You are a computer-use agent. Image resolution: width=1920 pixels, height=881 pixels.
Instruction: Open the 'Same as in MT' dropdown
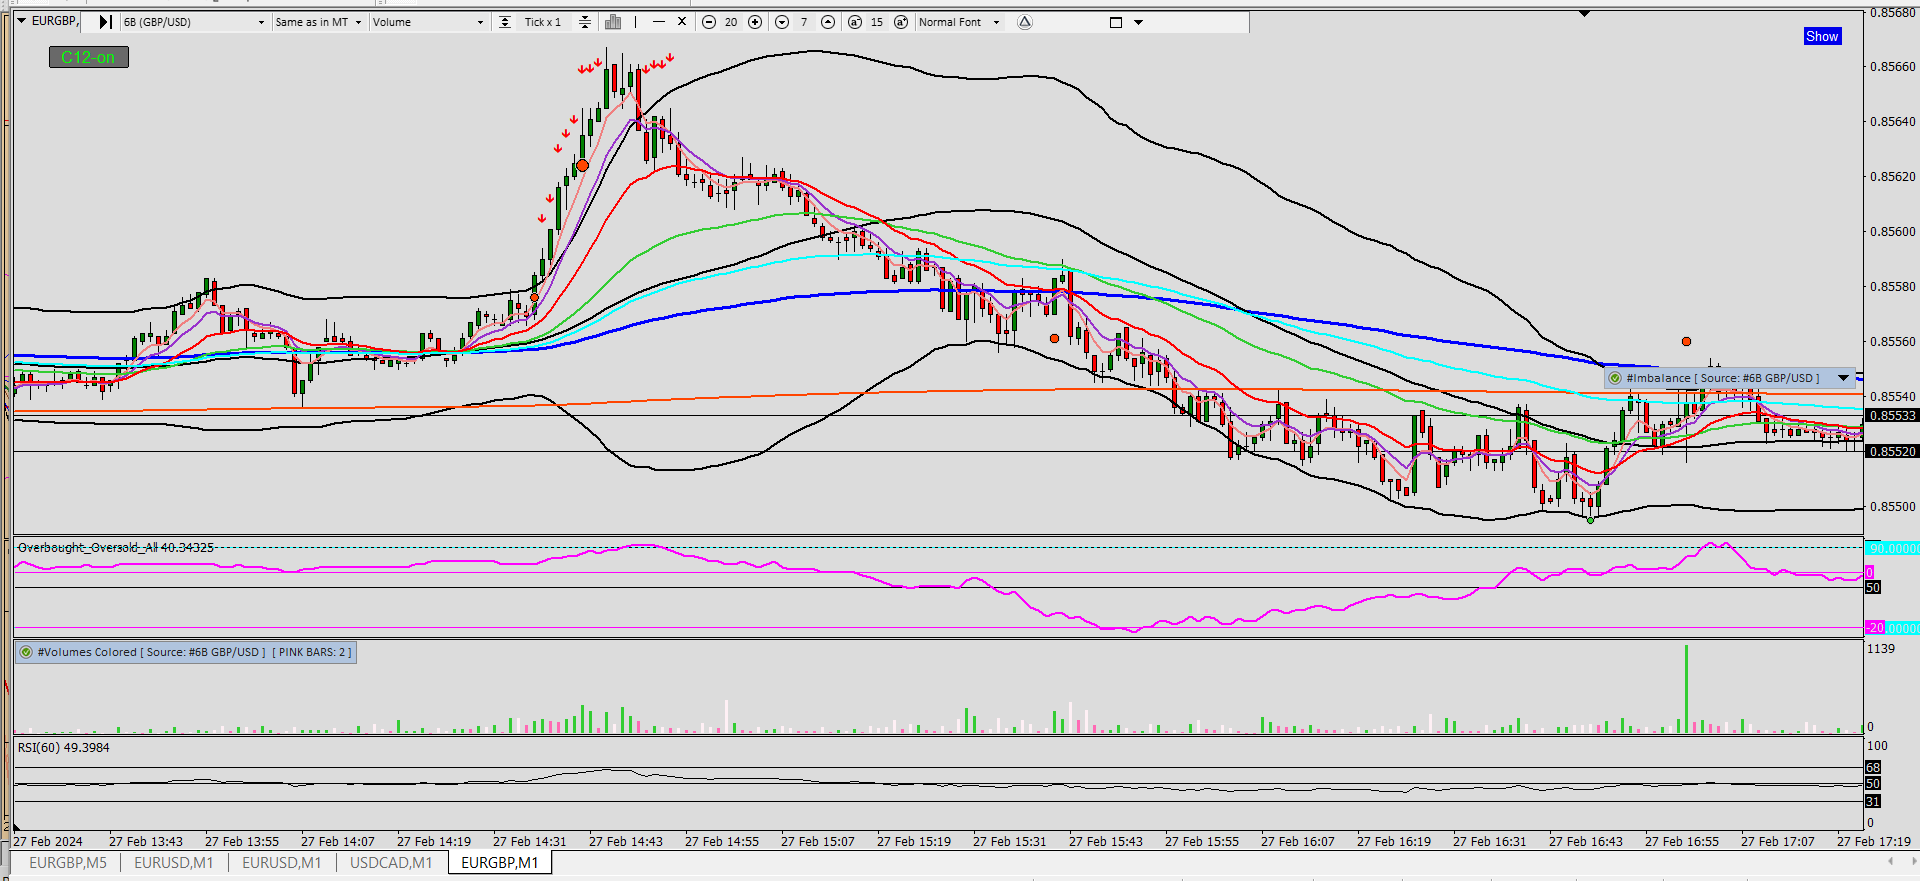(x=318, y=22)
